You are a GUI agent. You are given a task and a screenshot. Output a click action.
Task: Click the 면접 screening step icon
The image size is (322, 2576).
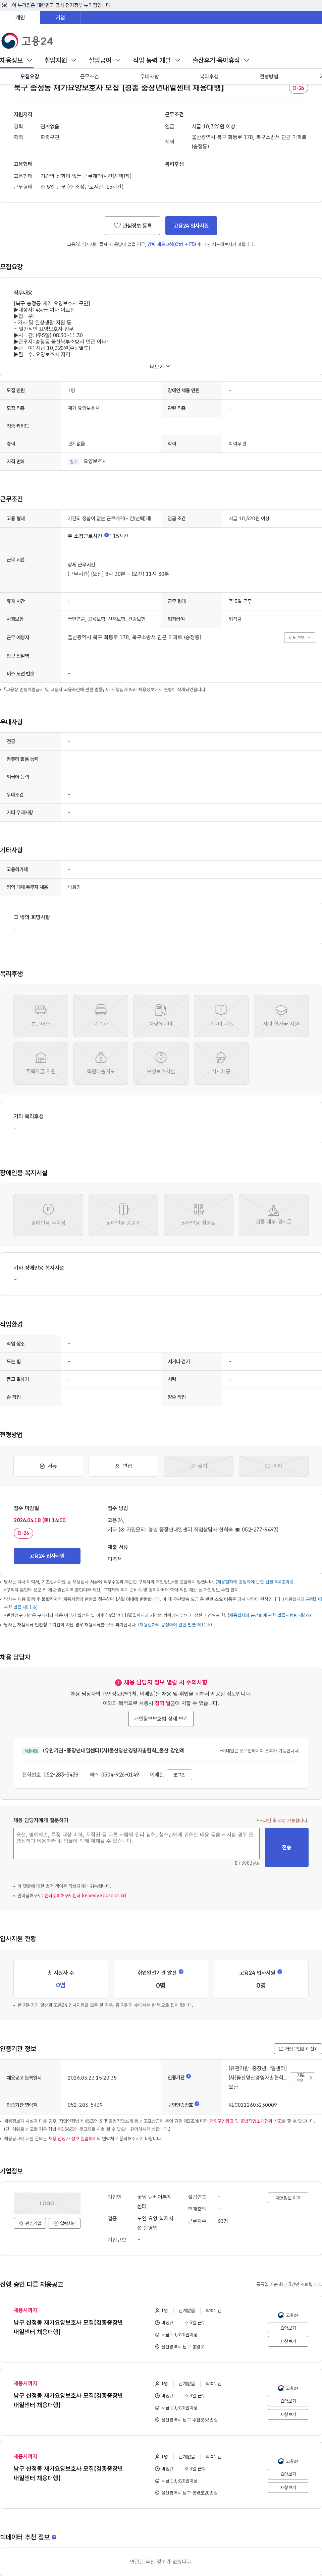pos(123,1466)
